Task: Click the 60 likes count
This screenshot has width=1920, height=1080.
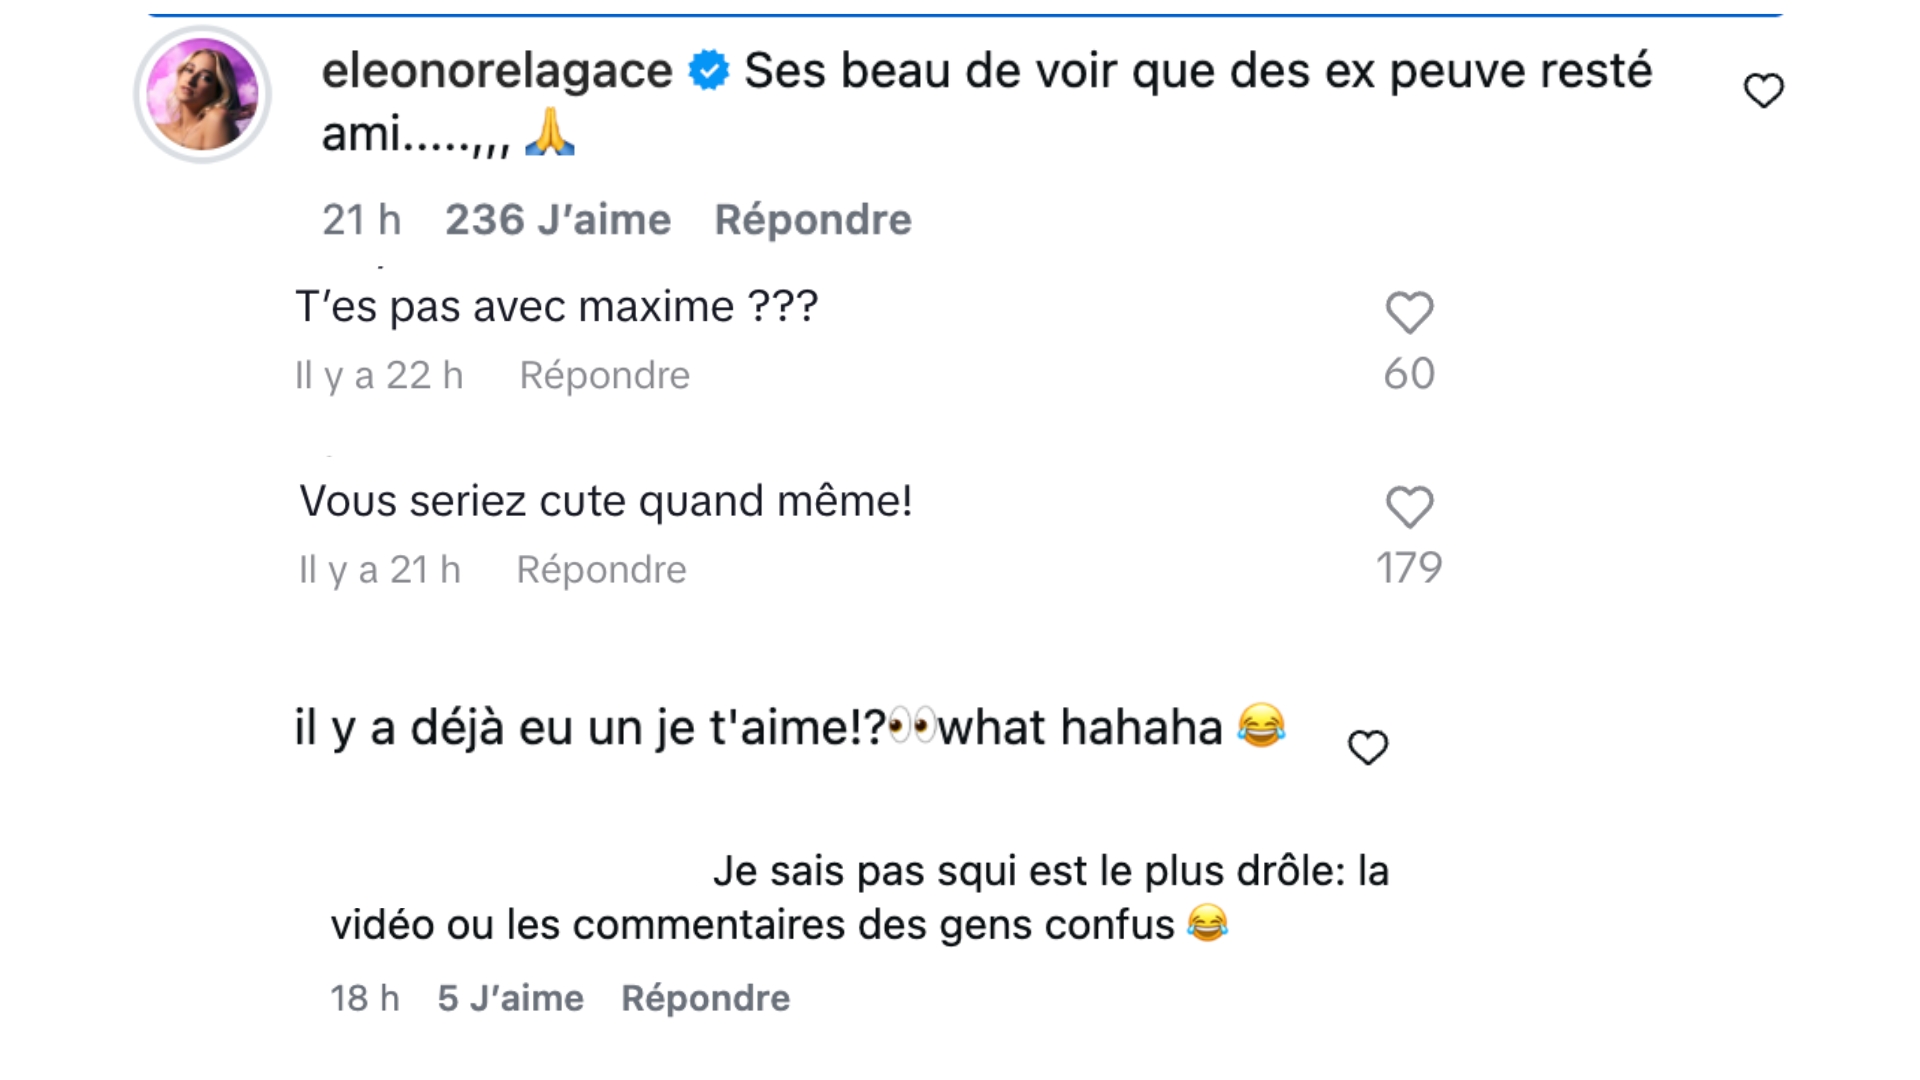Action: pos(1409,374)
